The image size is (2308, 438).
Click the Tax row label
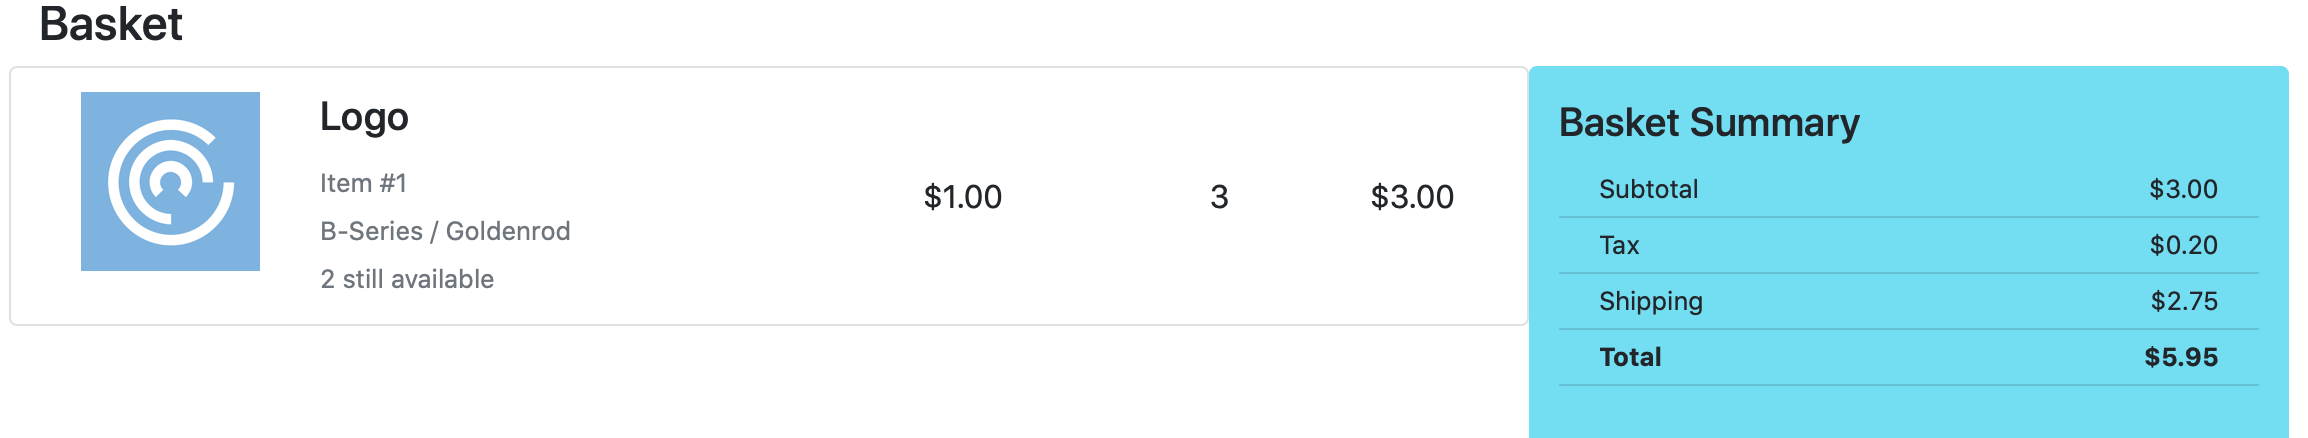pyautogui.click(x=1619, y=245)
